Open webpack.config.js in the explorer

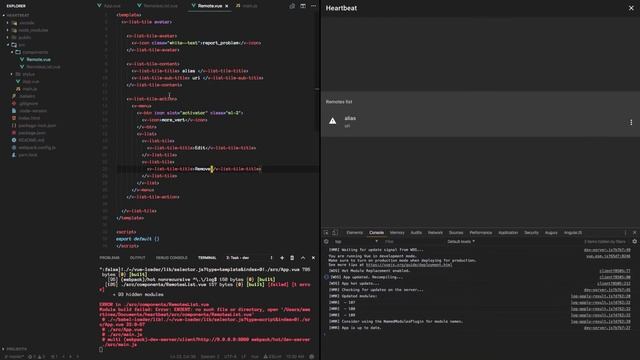point(37,148)
